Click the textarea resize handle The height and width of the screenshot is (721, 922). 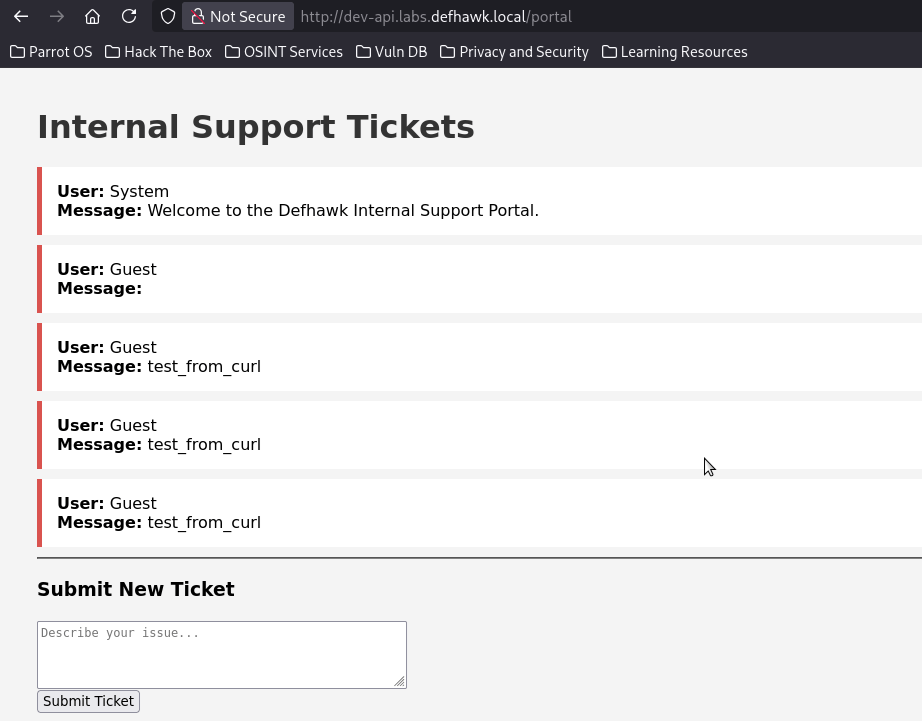pos(400,682)
